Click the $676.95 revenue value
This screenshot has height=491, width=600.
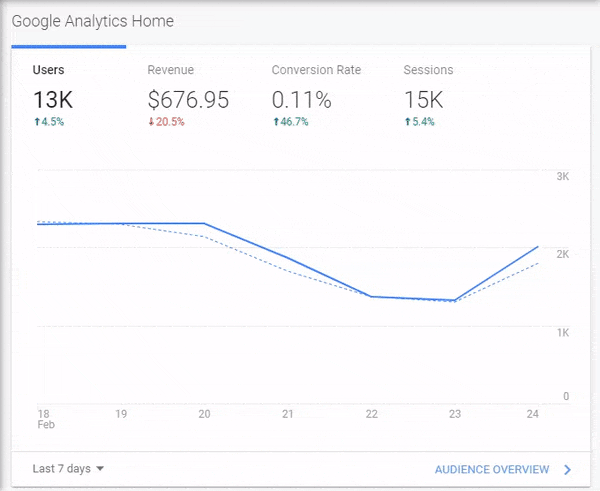tap(188, 100)
